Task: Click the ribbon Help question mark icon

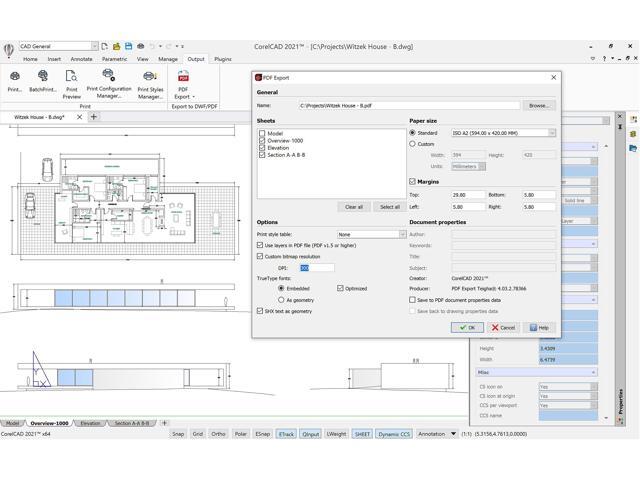Action: (604, 59)
